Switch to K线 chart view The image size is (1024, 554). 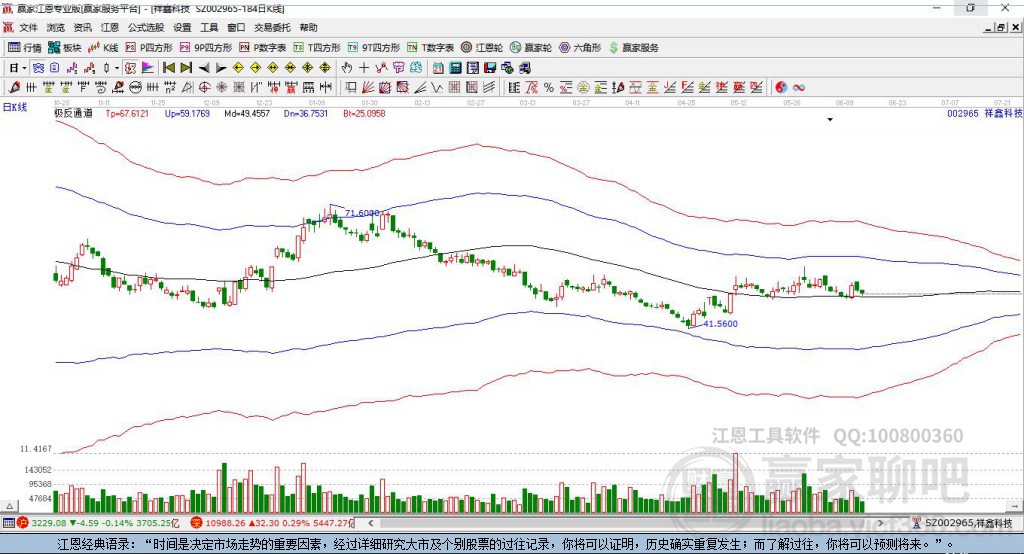[103, 48]
